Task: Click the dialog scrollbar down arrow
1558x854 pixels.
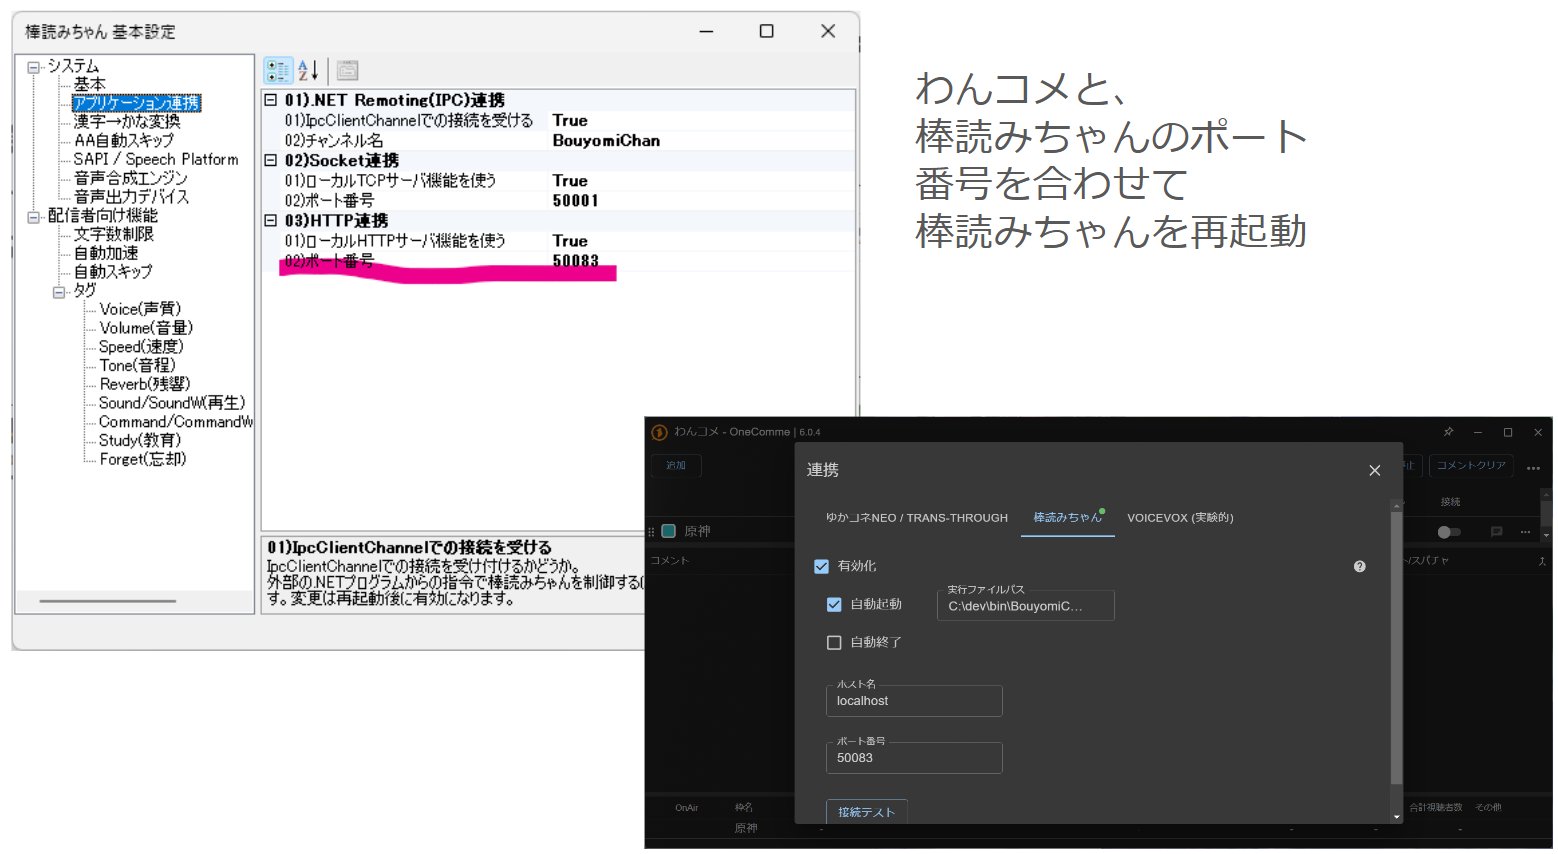Action: pyautogui.click(x=1397, y=817)
